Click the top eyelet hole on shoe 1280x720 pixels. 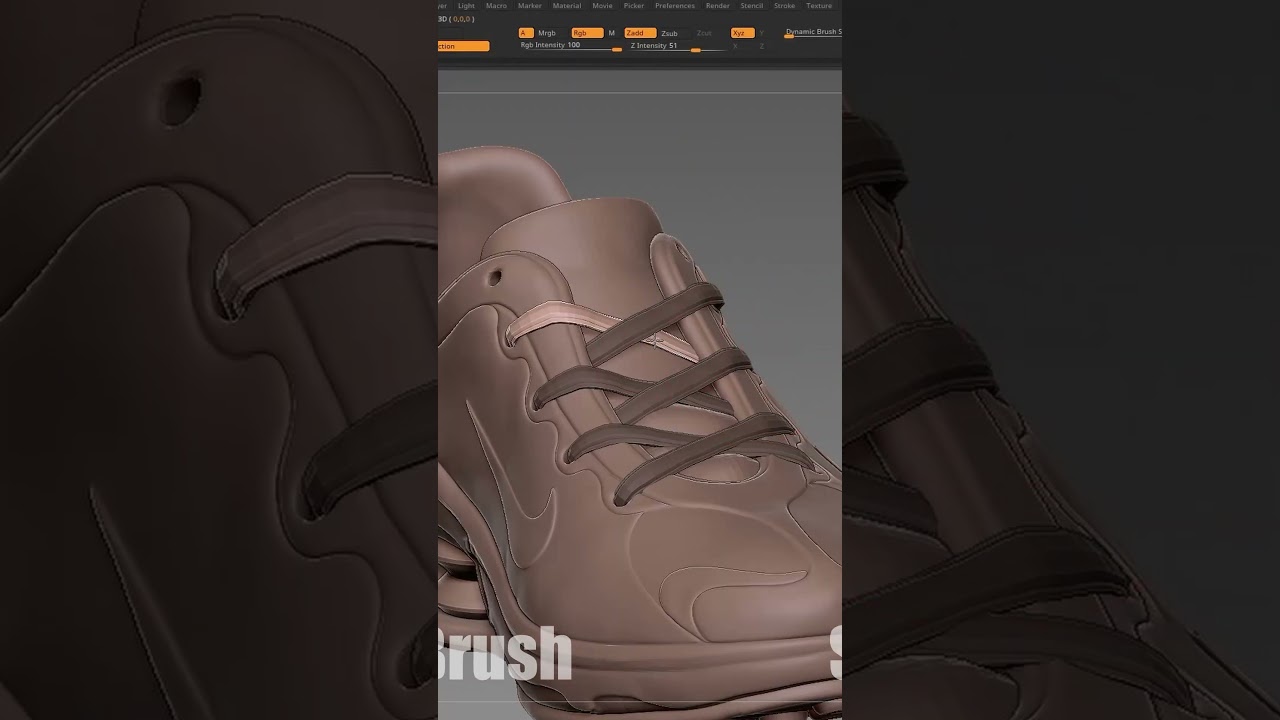click(495, 276)
